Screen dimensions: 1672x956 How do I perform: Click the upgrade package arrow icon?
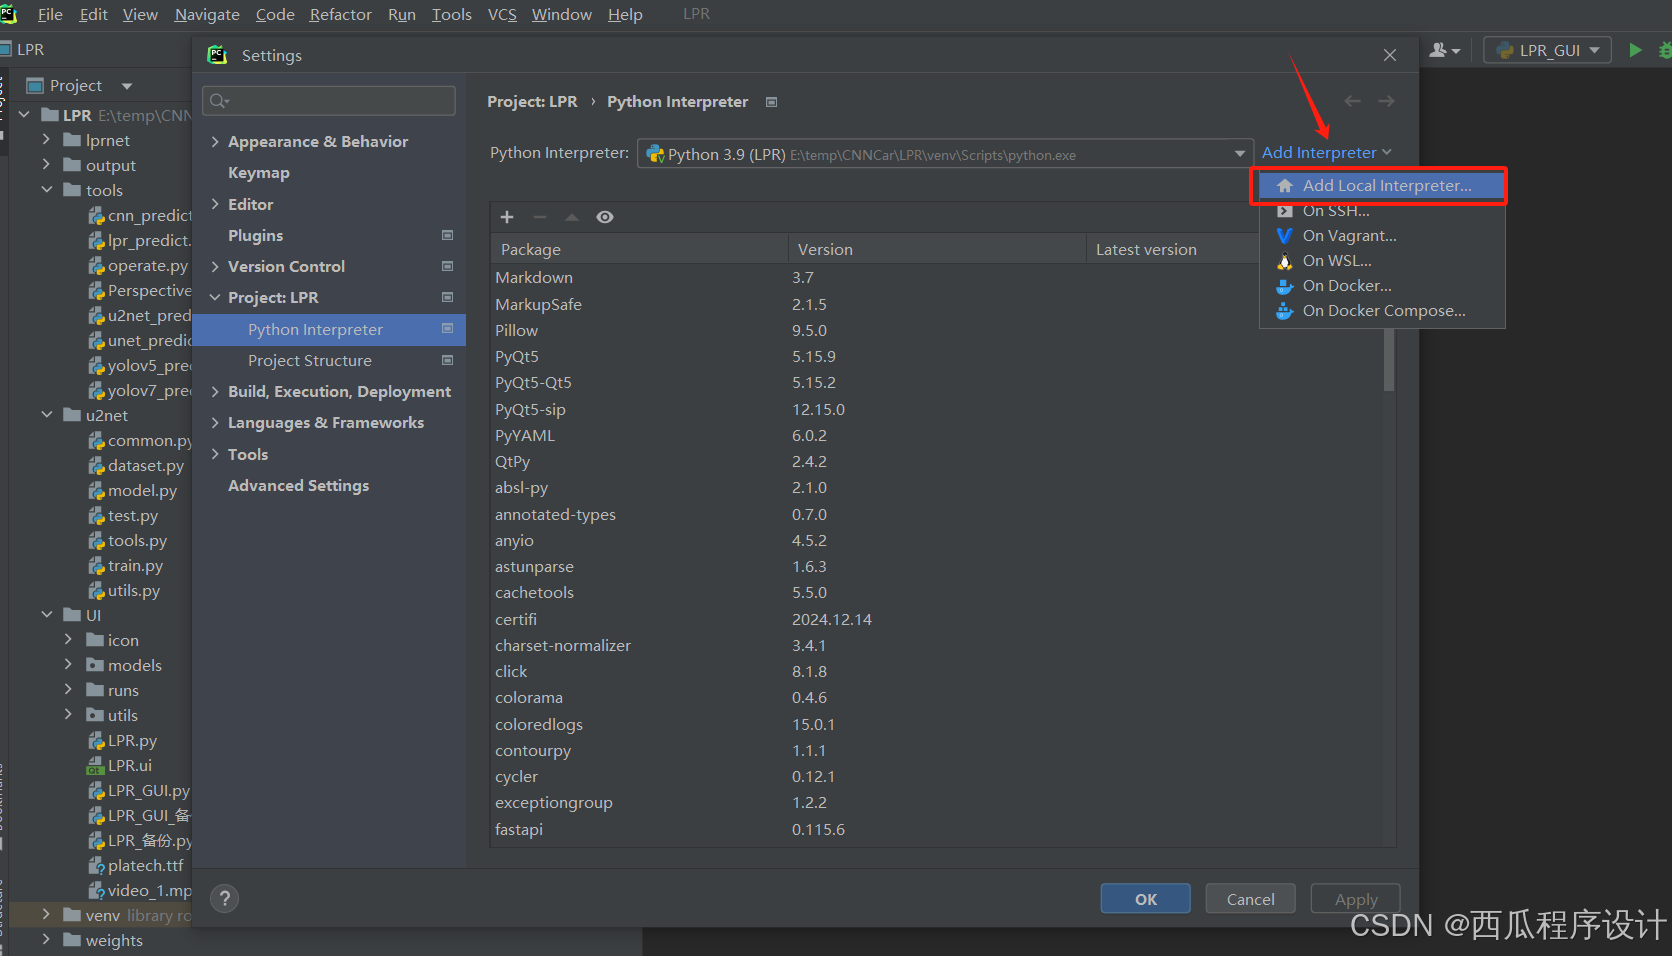click(572, 217)
